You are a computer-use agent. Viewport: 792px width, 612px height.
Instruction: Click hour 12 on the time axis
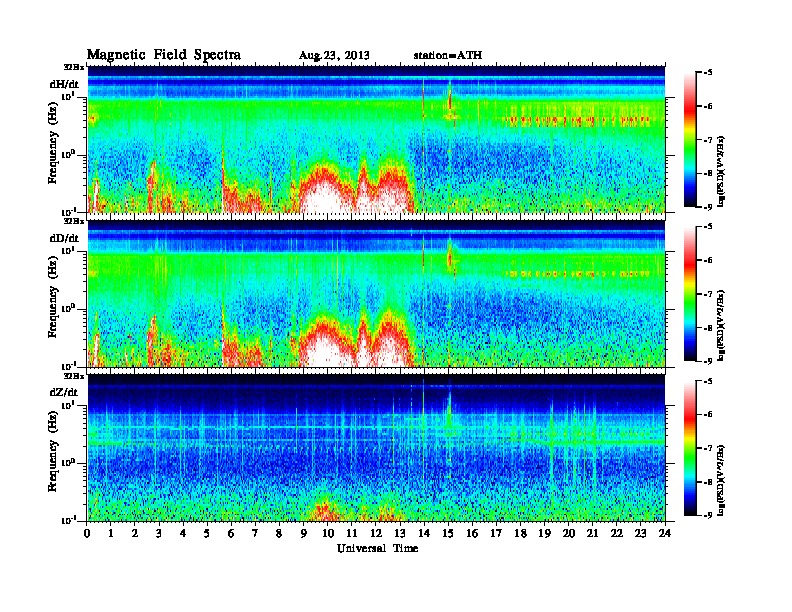point(376,533)
